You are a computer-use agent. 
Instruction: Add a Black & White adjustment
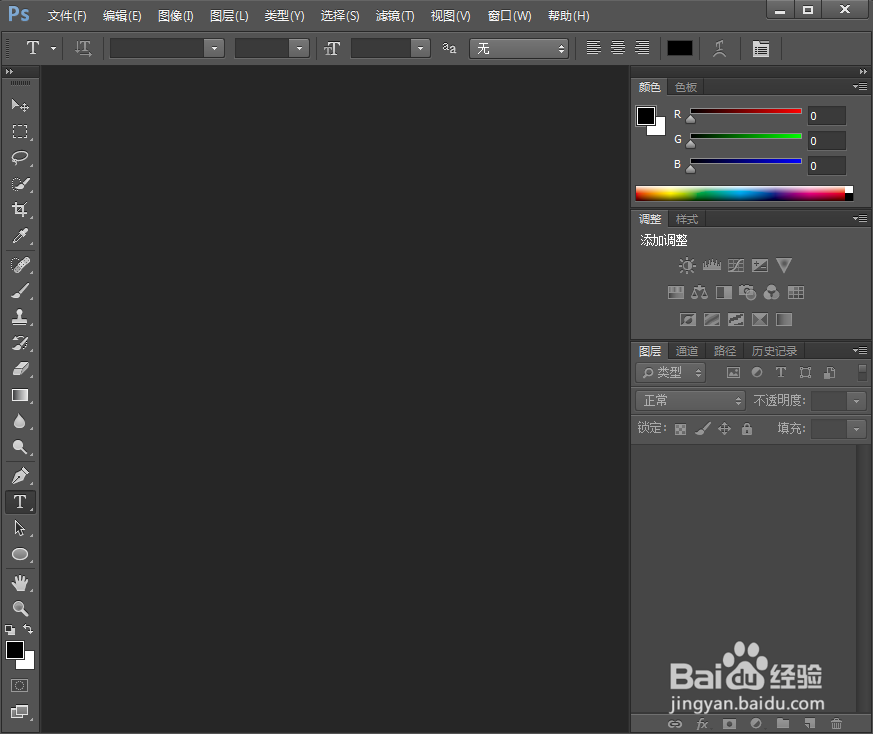click(x=724, y=292)
